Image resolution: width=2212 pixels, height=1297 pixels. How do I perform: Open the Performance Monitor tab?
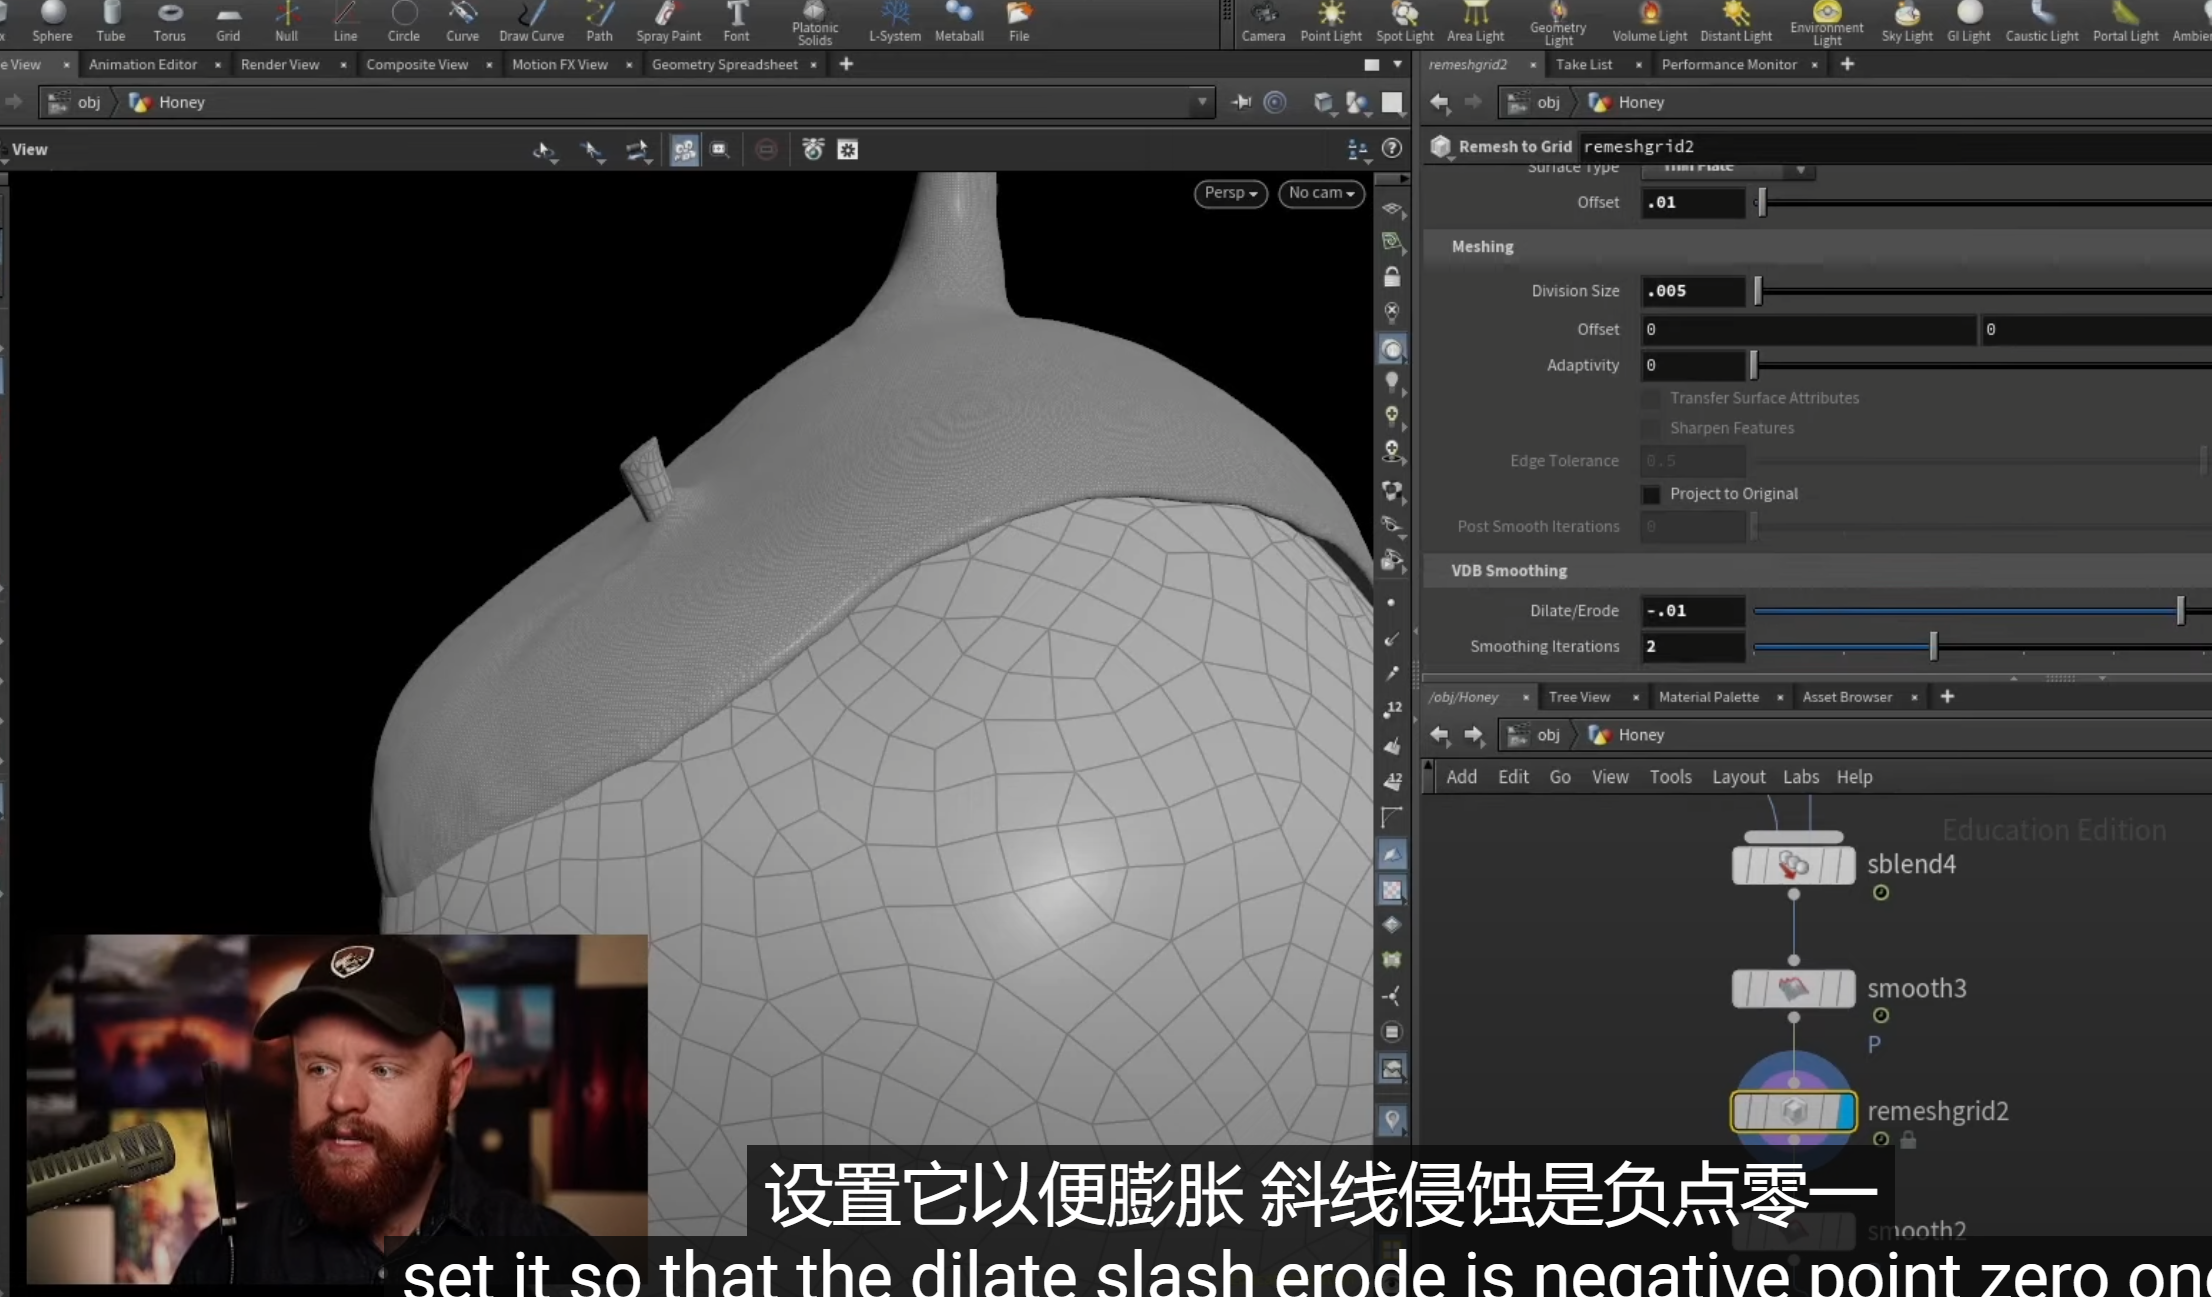pyautogui.click(x=1729, y=64)
